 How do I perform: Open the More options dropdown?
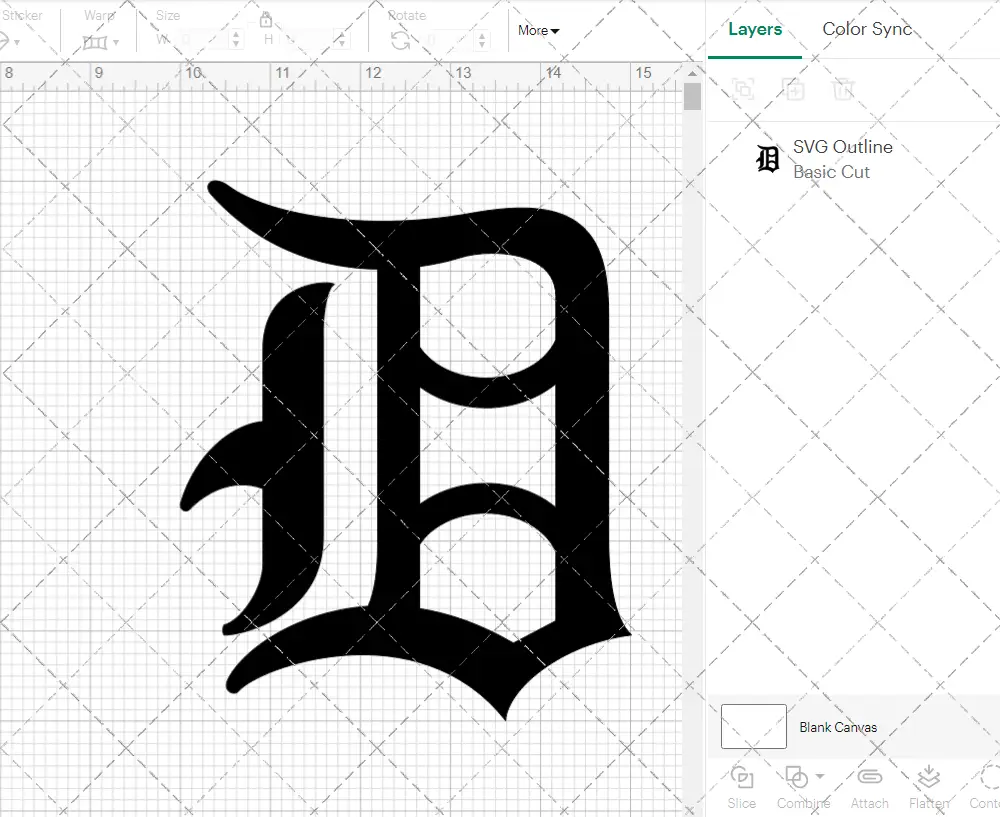tap(538, 31)
